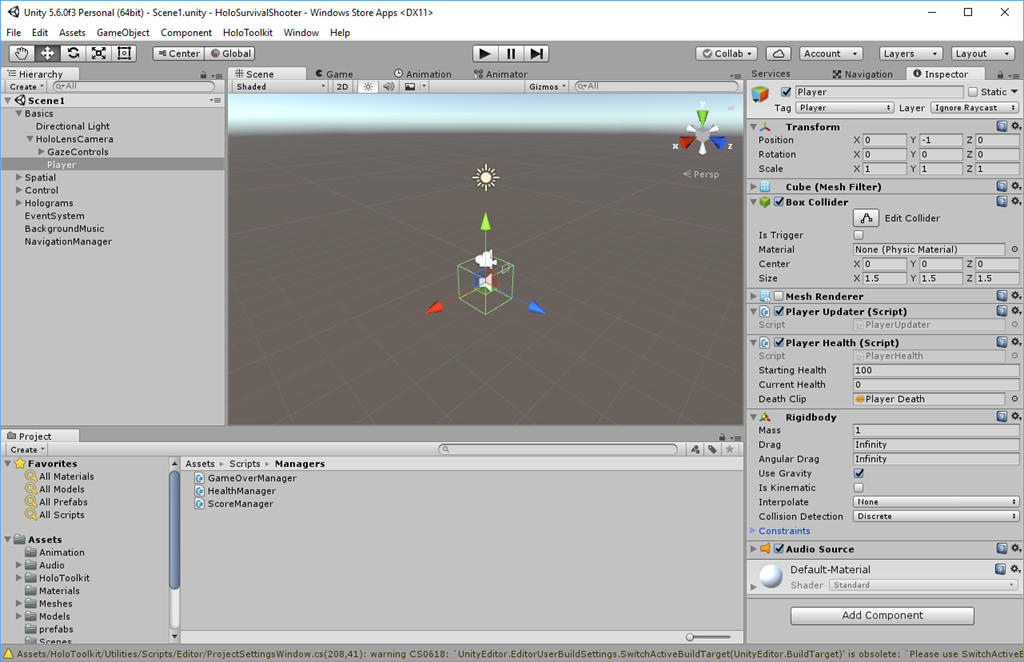Click search by label icon in Project
This screenshot has width=1024, height=662.
[x=712, y=449]
